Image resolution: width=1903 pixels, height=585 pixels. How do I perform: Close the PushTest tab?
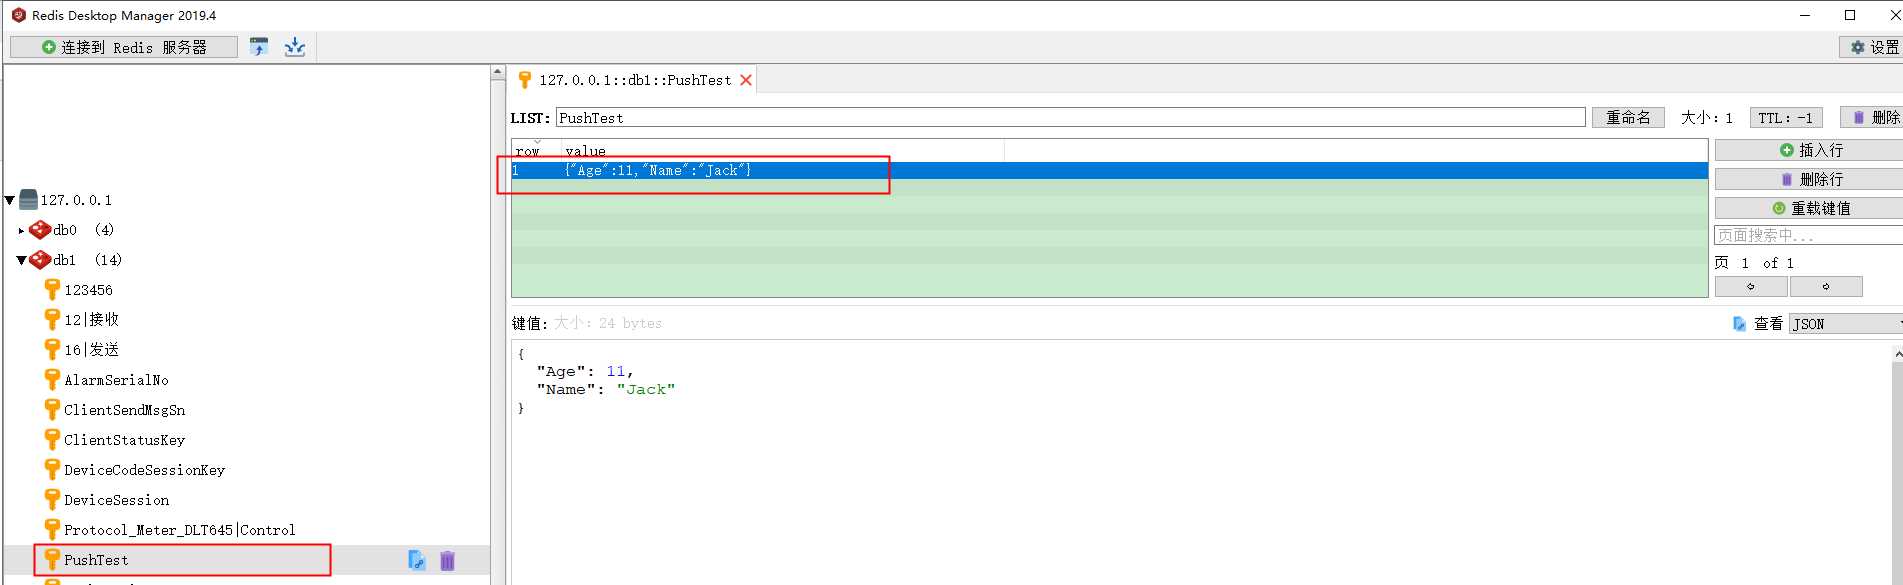(x=746, y=80)
